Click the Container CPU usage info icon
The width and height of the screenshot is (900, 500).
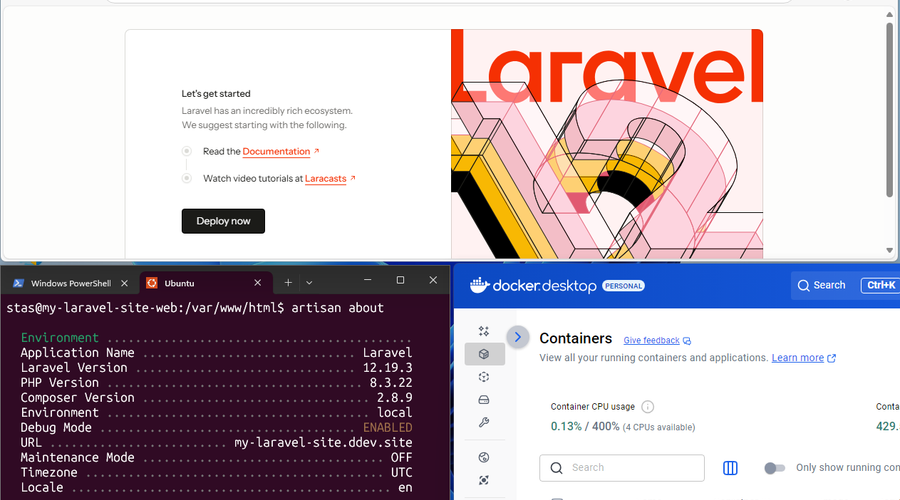(647, 407)
